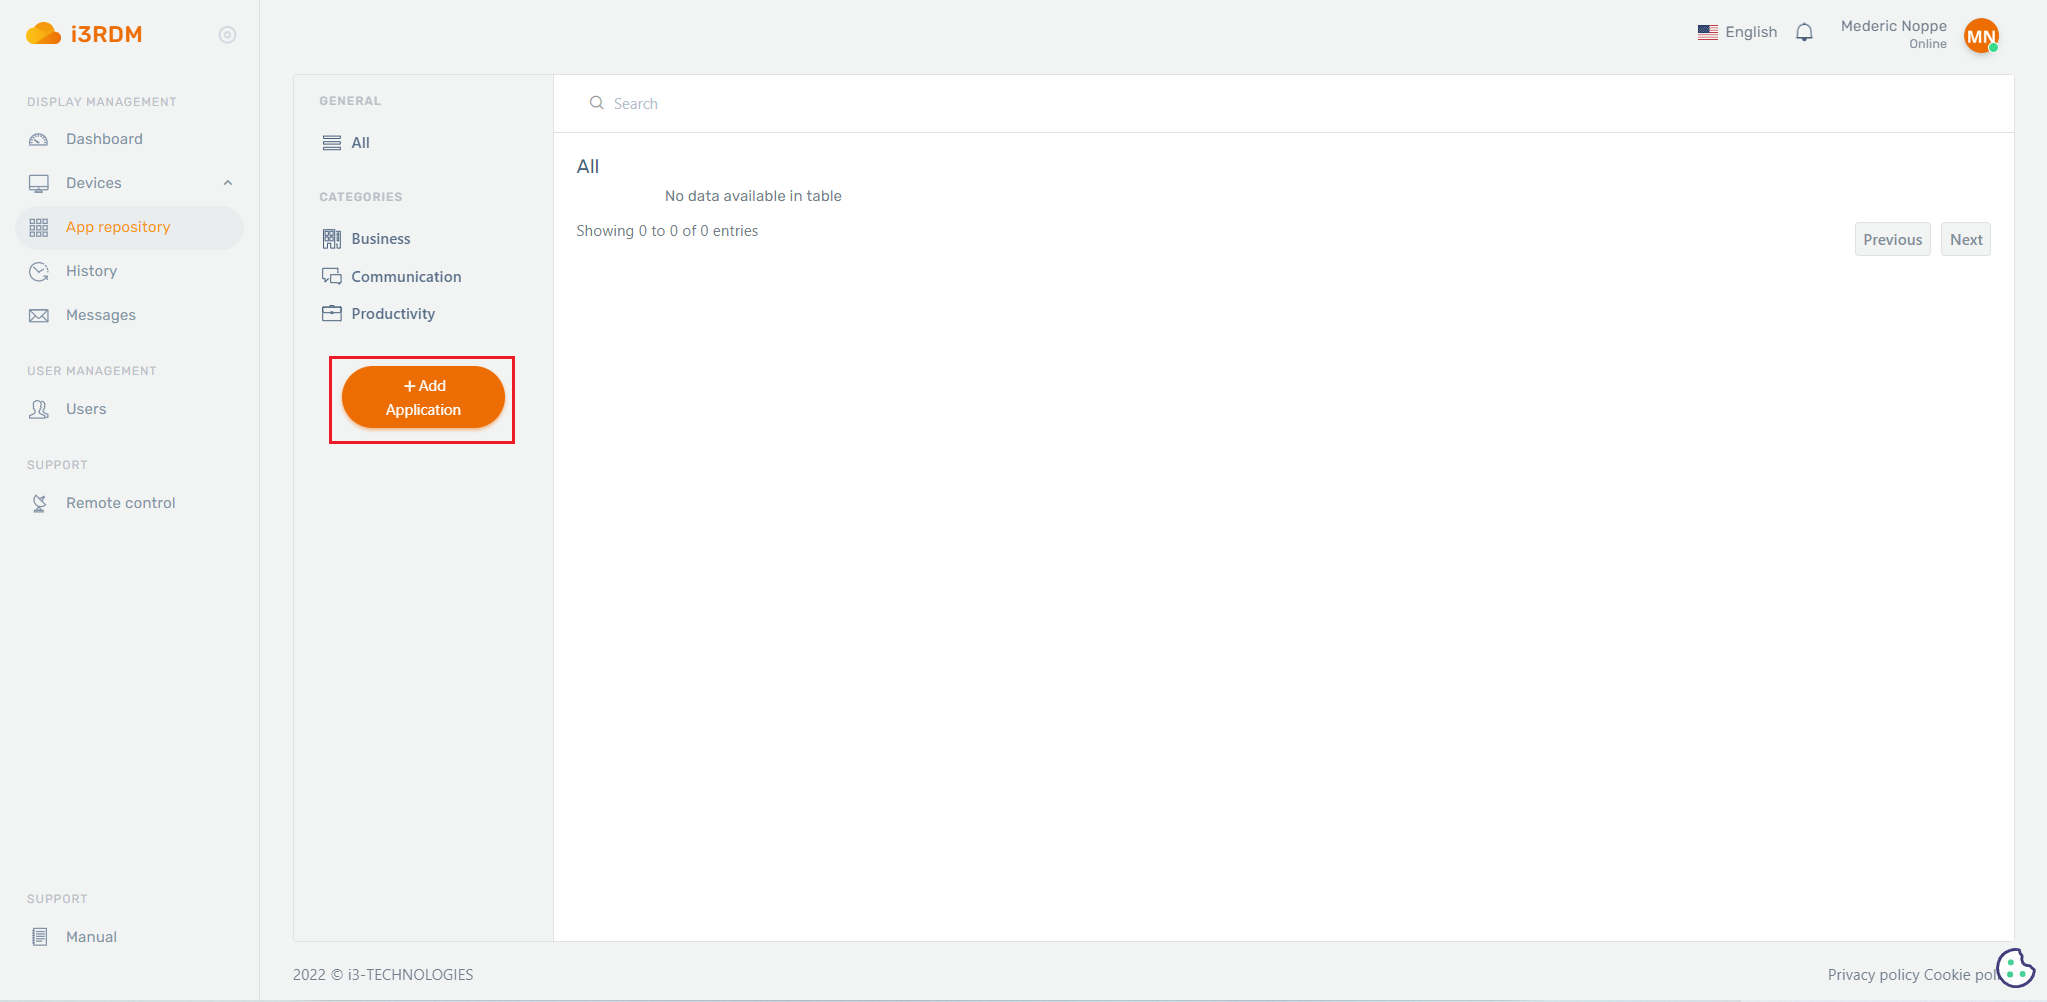
Task: Click the Users people icon
Action: pyautogui.click(x=39, y=409)
